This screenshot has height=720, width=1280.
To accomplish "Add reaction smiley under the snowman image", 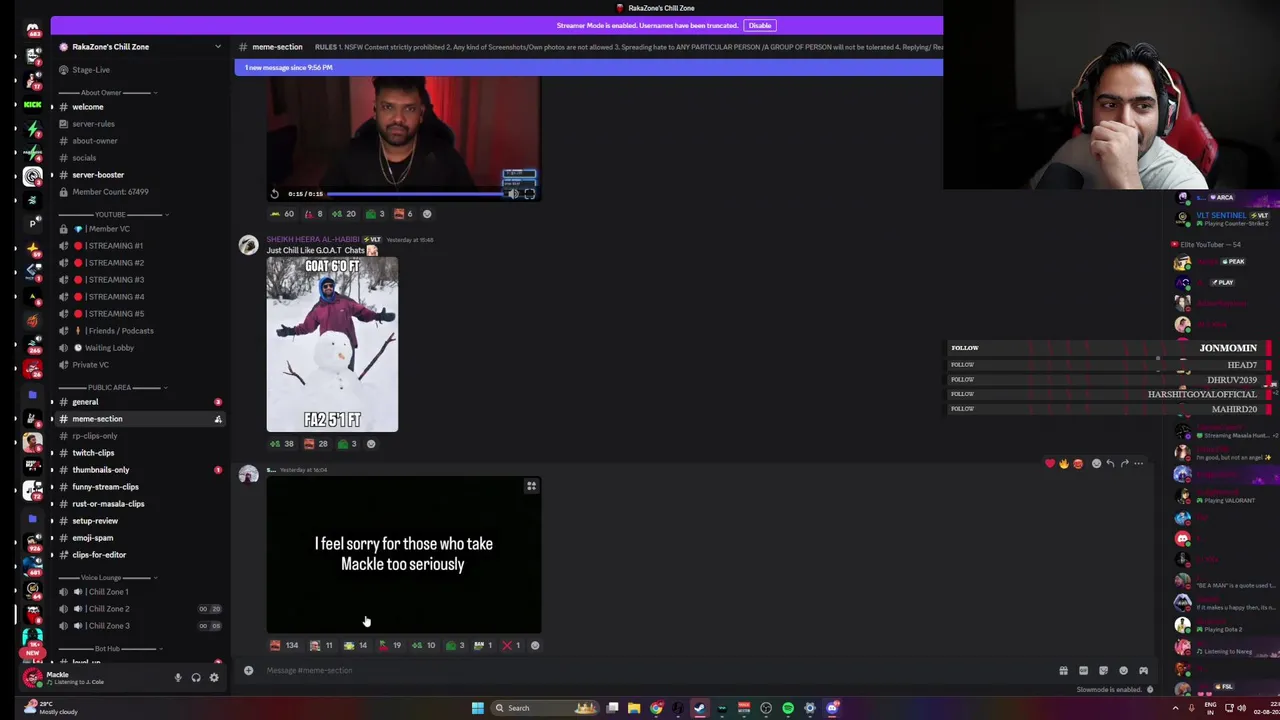I will (371, 444).
